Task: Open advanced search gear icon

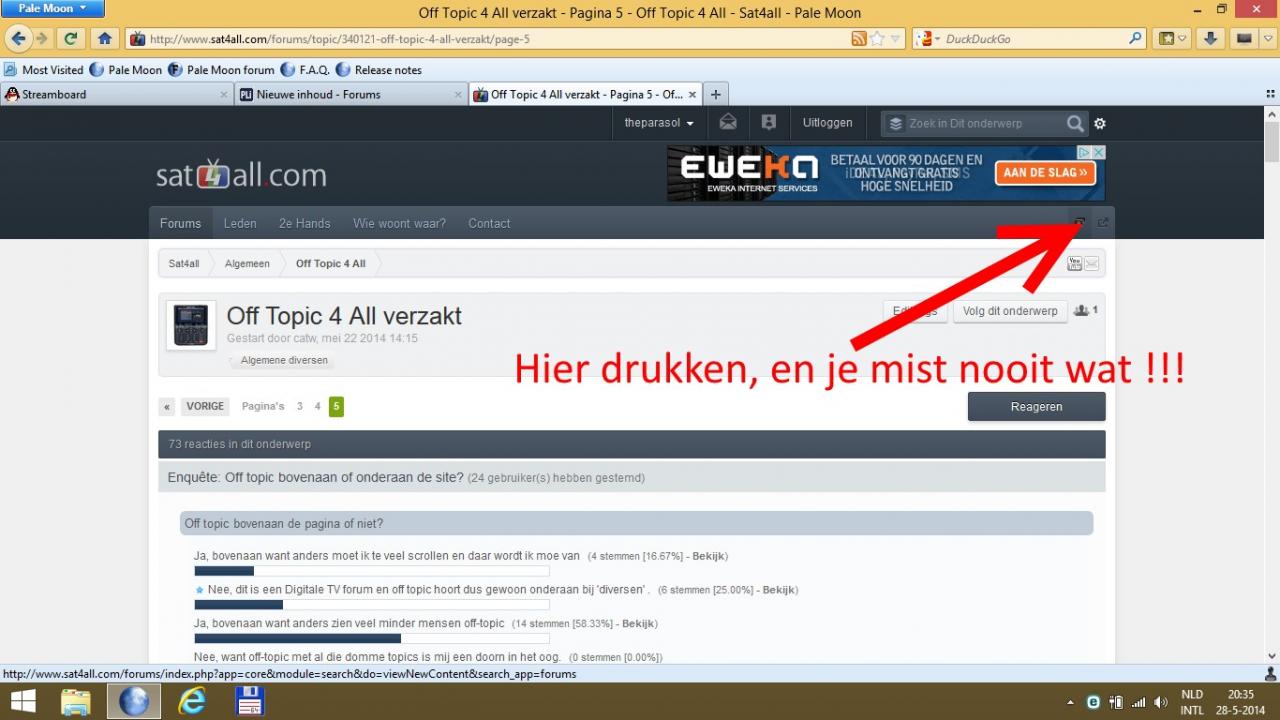Action: click(1100, 124)
